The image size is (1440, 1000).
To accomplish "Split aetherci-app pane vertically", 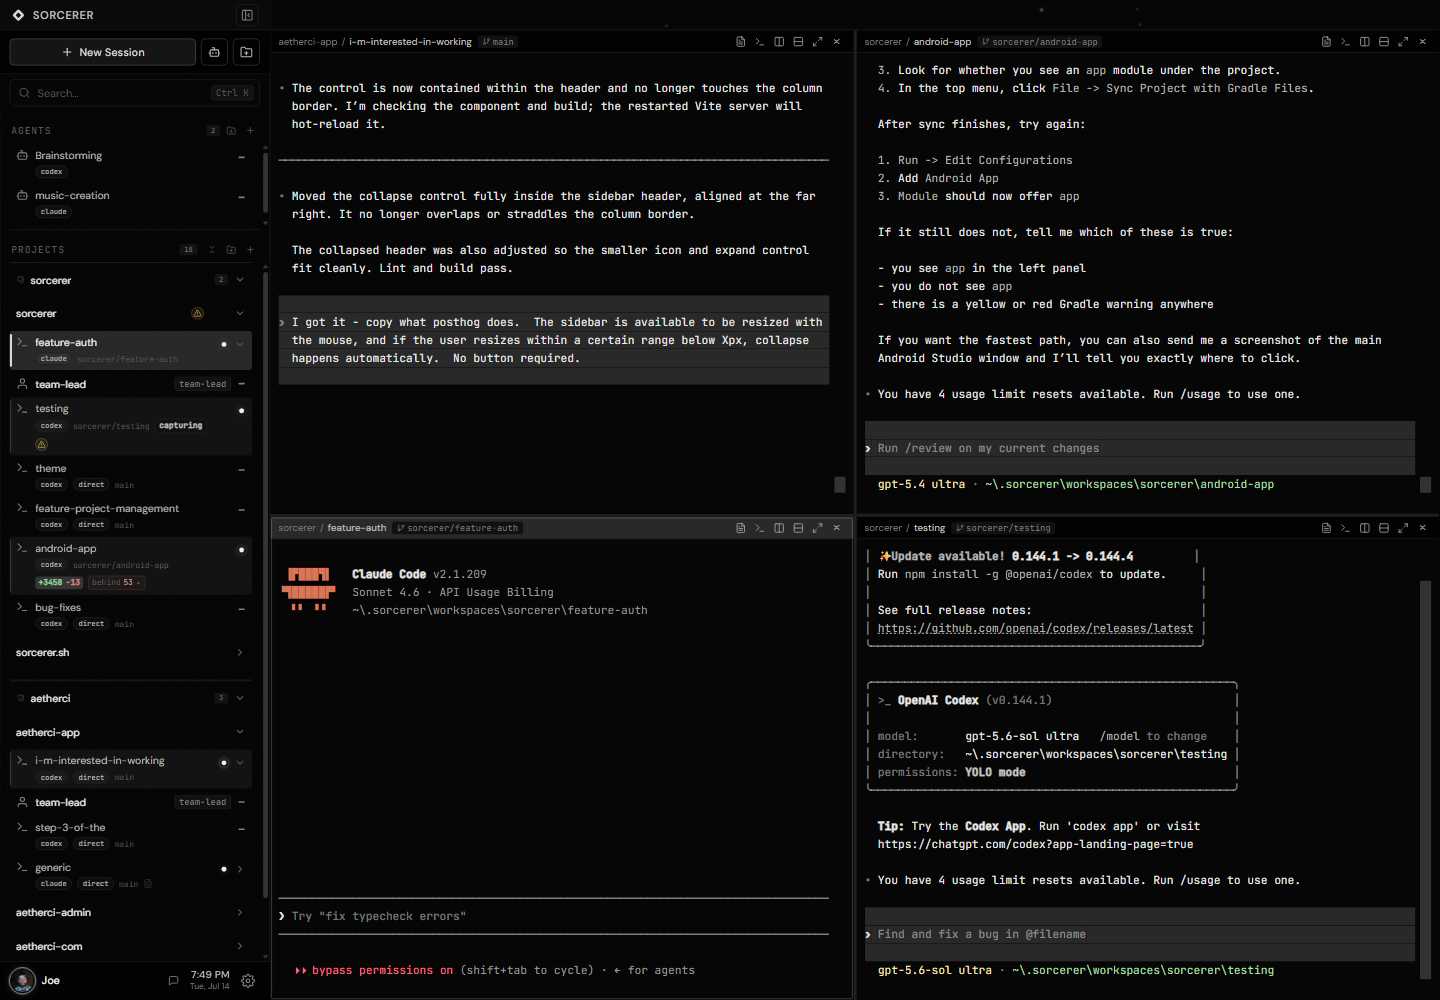I will click(779, 42).
